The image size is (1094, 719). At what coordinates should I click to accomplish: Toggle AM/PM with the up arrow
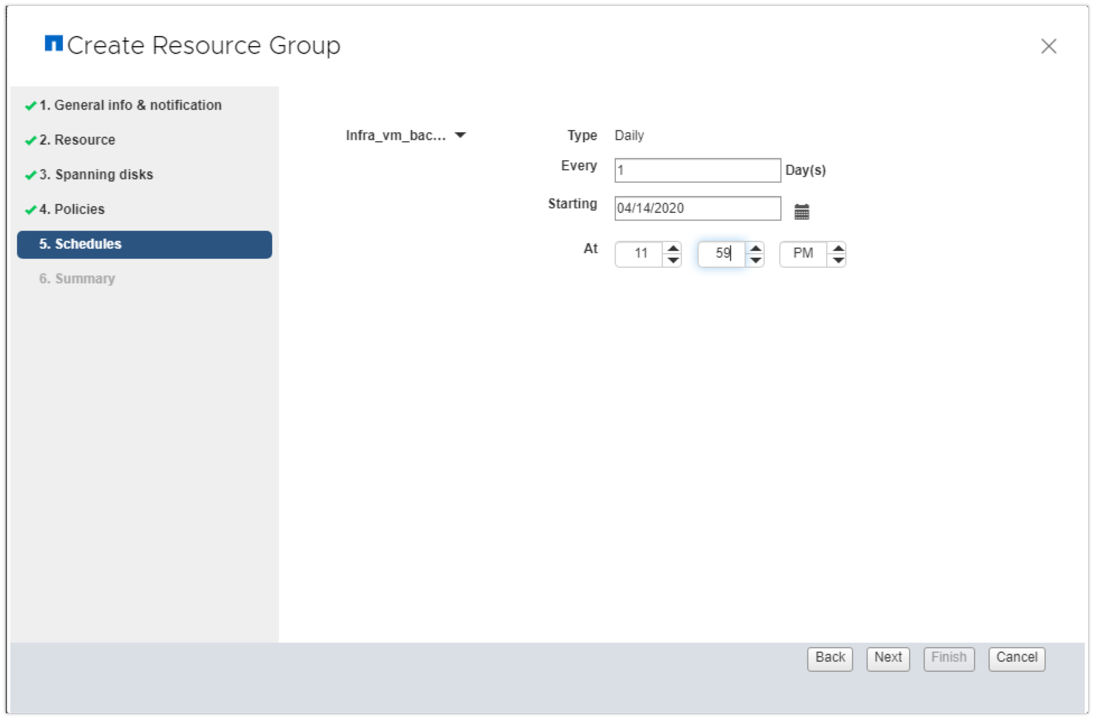pyautogui.click(x=837, y=248)
